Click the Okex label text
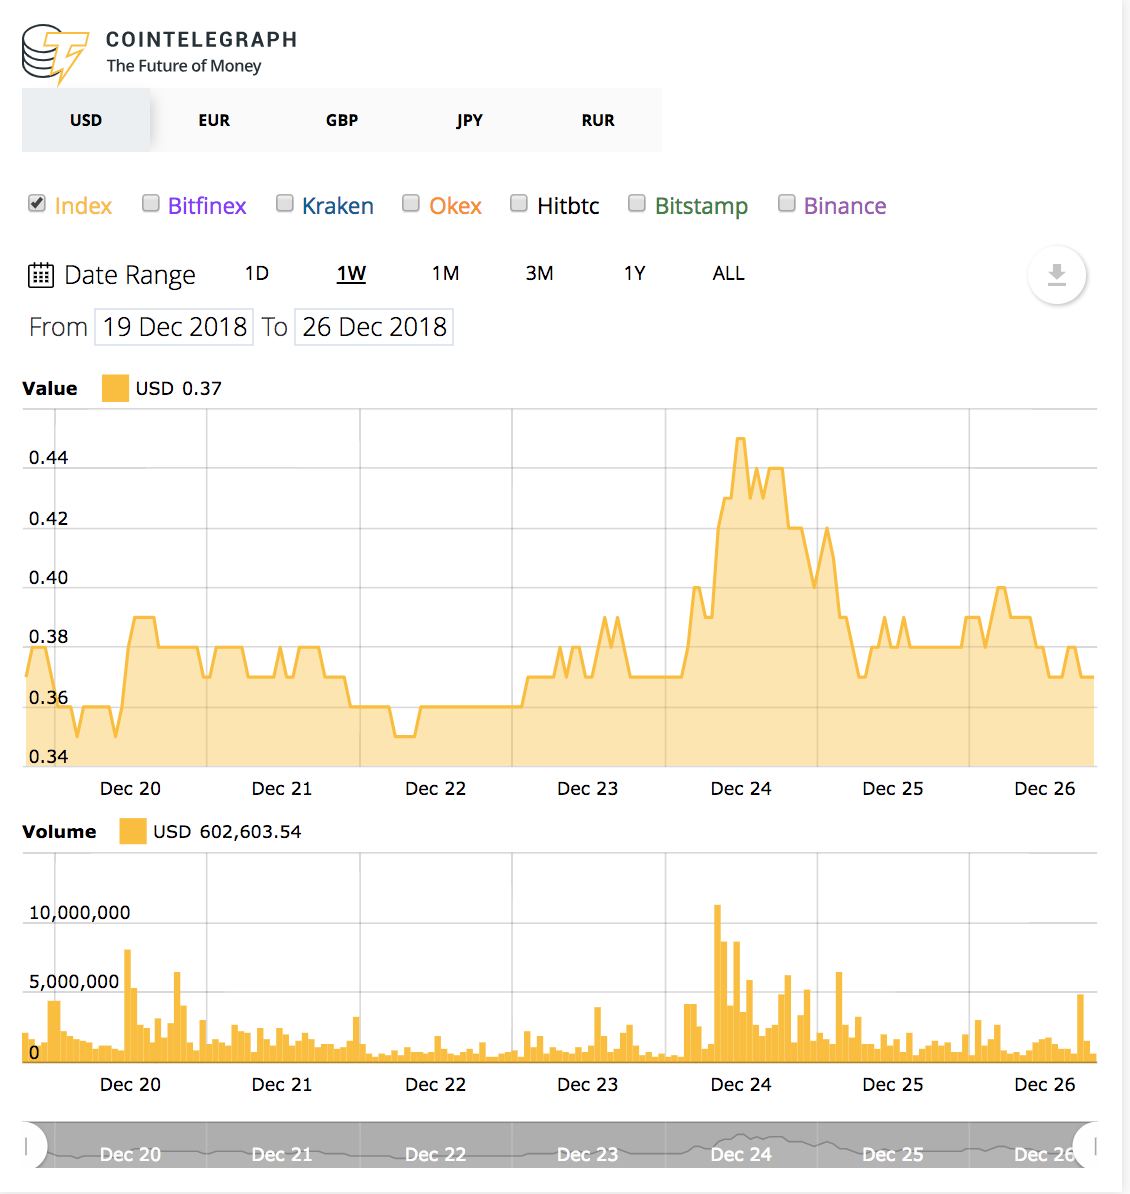1130x1194 pixels. pos(455,206)
